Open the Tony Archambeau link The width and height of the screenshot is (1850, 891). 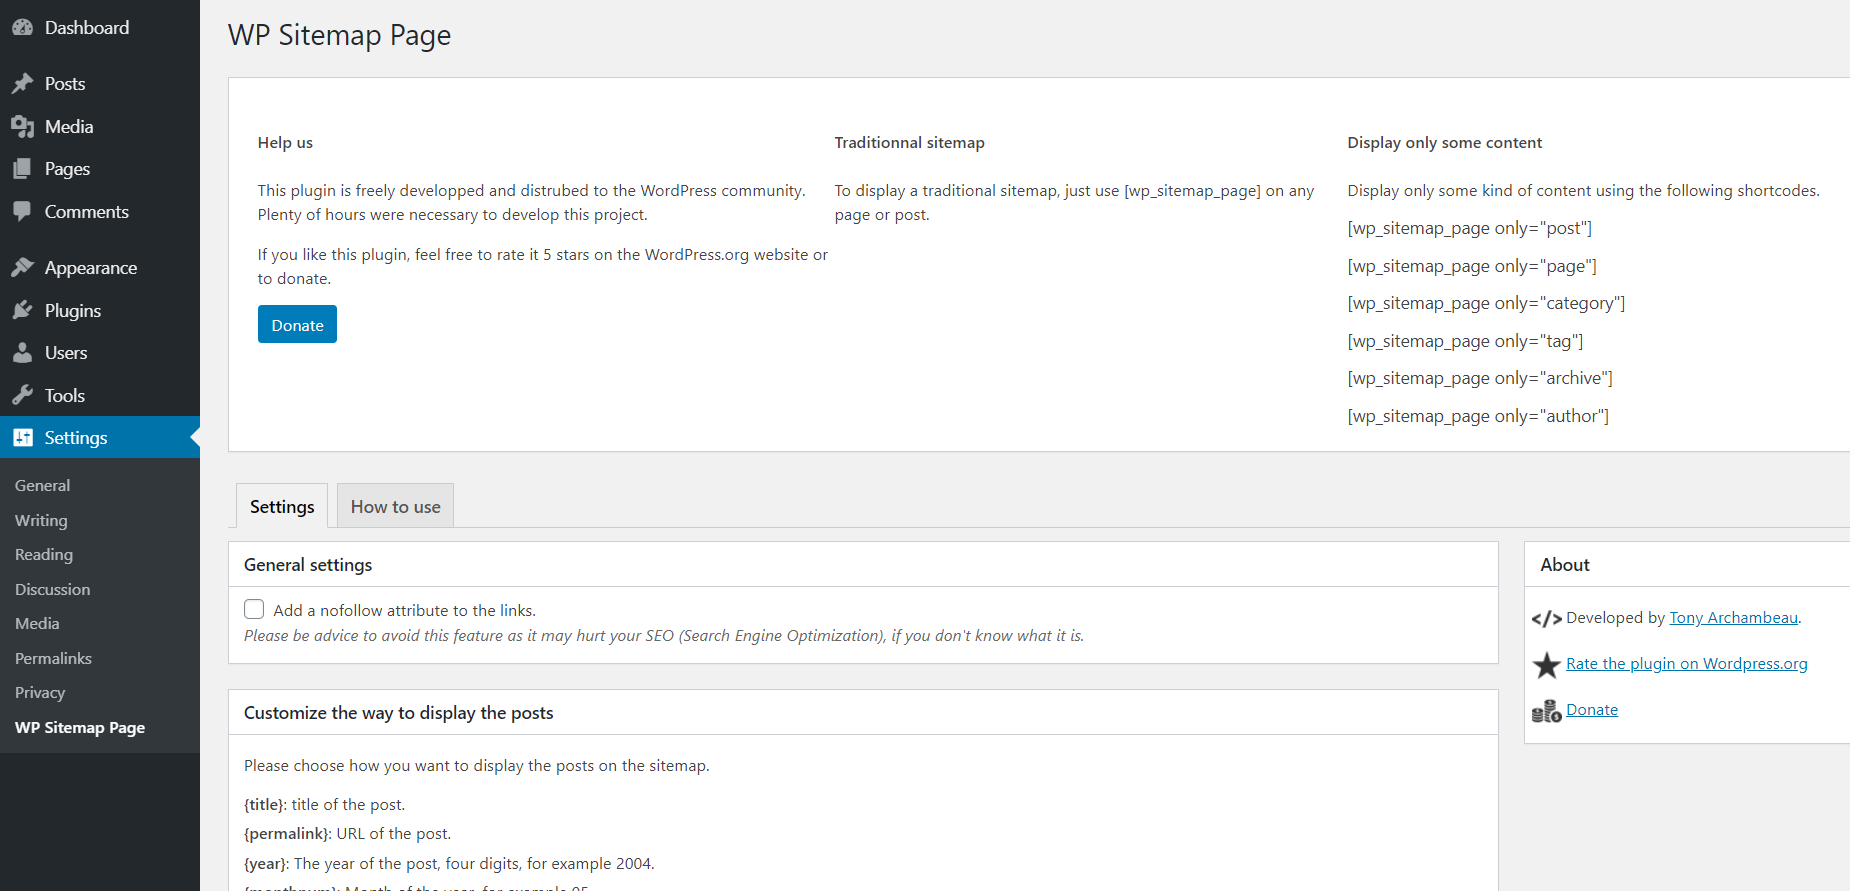(1733, 618)
